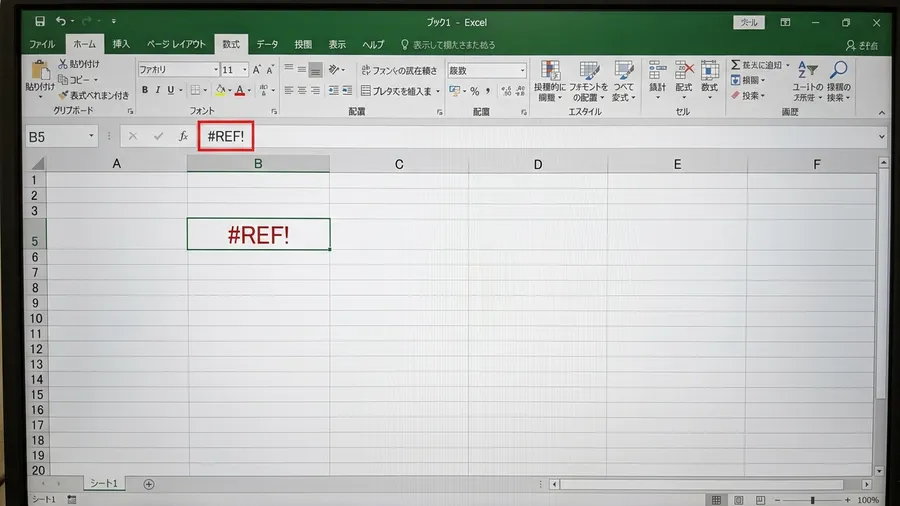Image resolution: width=900 pixels, height=506 pixels.
Task: Click the Delete cells icon with red X
Action: click(684, 71)
